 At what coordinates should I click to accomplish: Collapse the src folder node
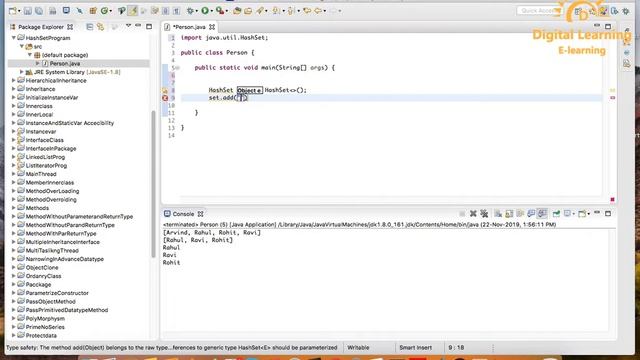coord(22,46)
